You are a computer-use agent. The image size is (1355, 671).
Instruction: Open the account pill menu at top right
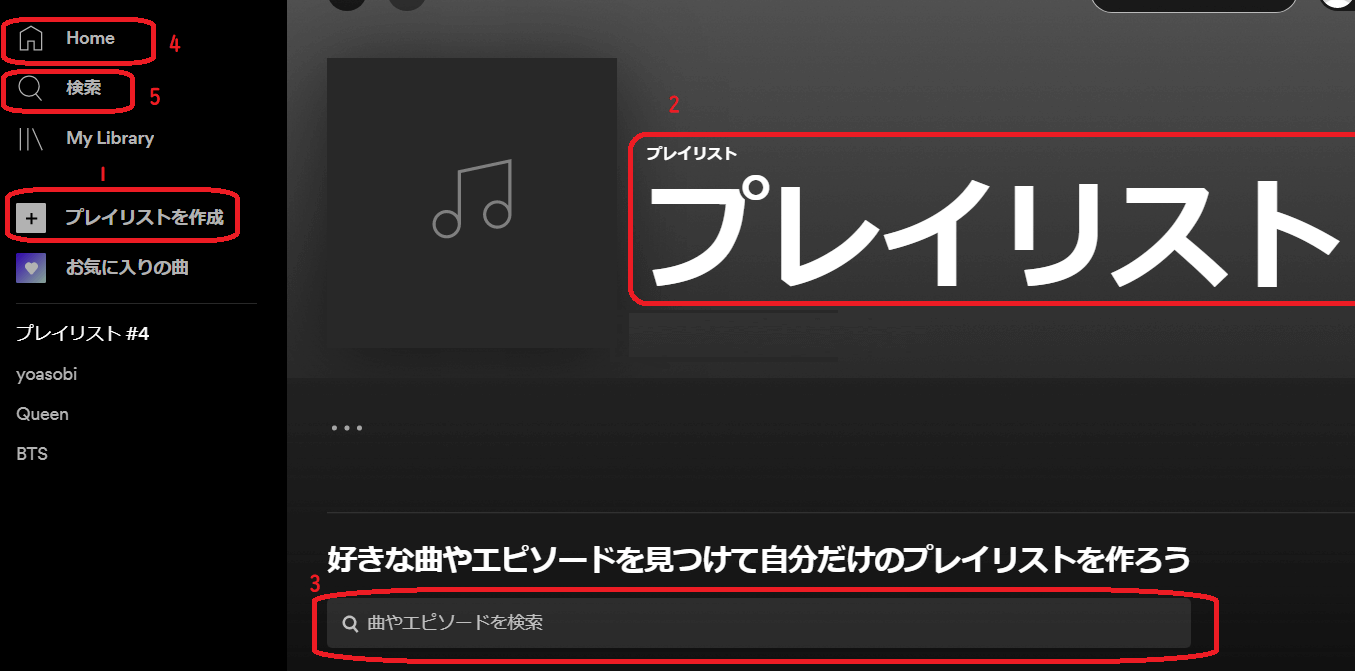pyautogui.click(x=1194, y=3)
